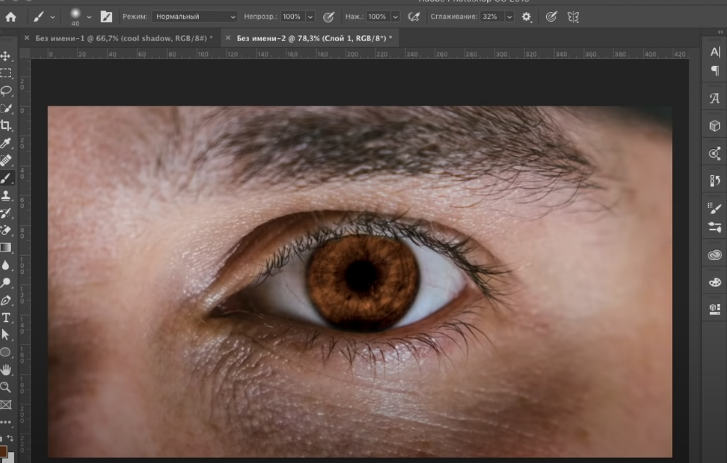Select the 'Без имени-2' document tab
Image resolution: width=727 pixels, height=463 pixels.
tap(309, 37)
